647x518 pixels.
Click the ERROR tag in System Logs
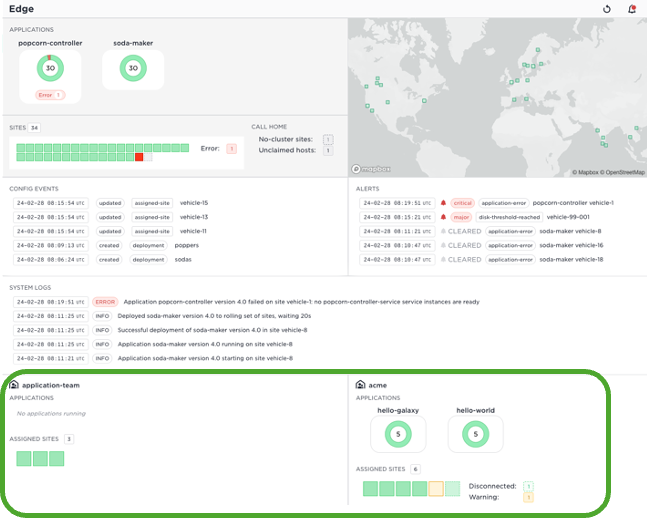[105, 302]
